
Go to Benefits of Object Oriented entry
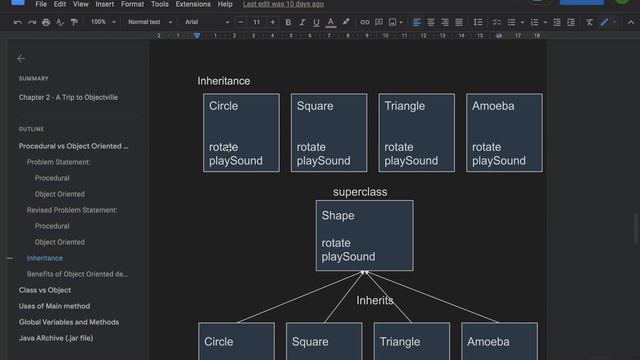pos(77,274)
